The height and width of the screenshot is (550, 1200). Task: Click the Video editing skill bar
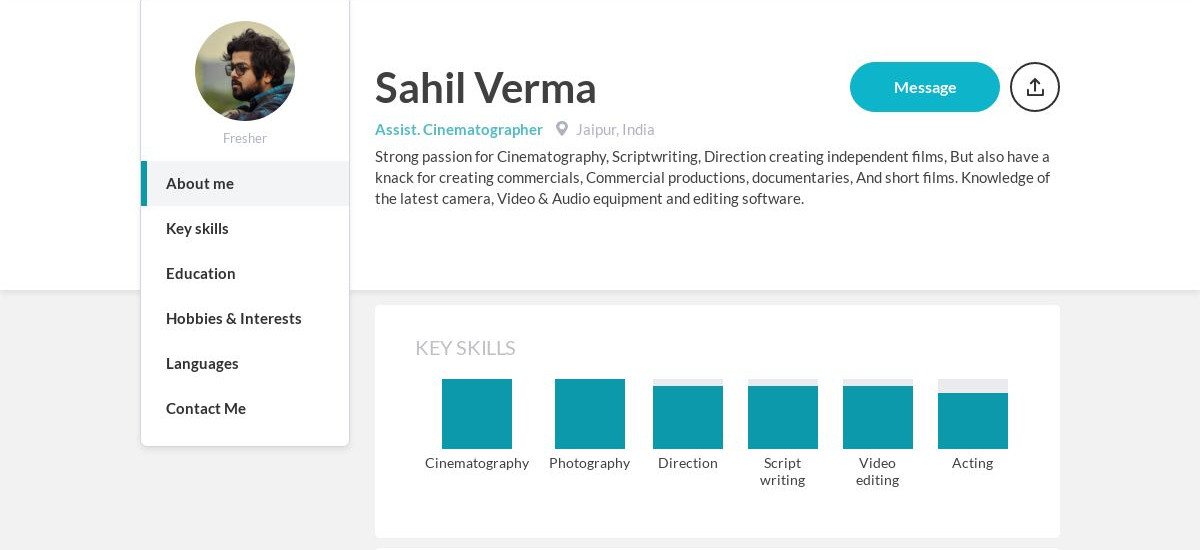[x=878, y=414]
